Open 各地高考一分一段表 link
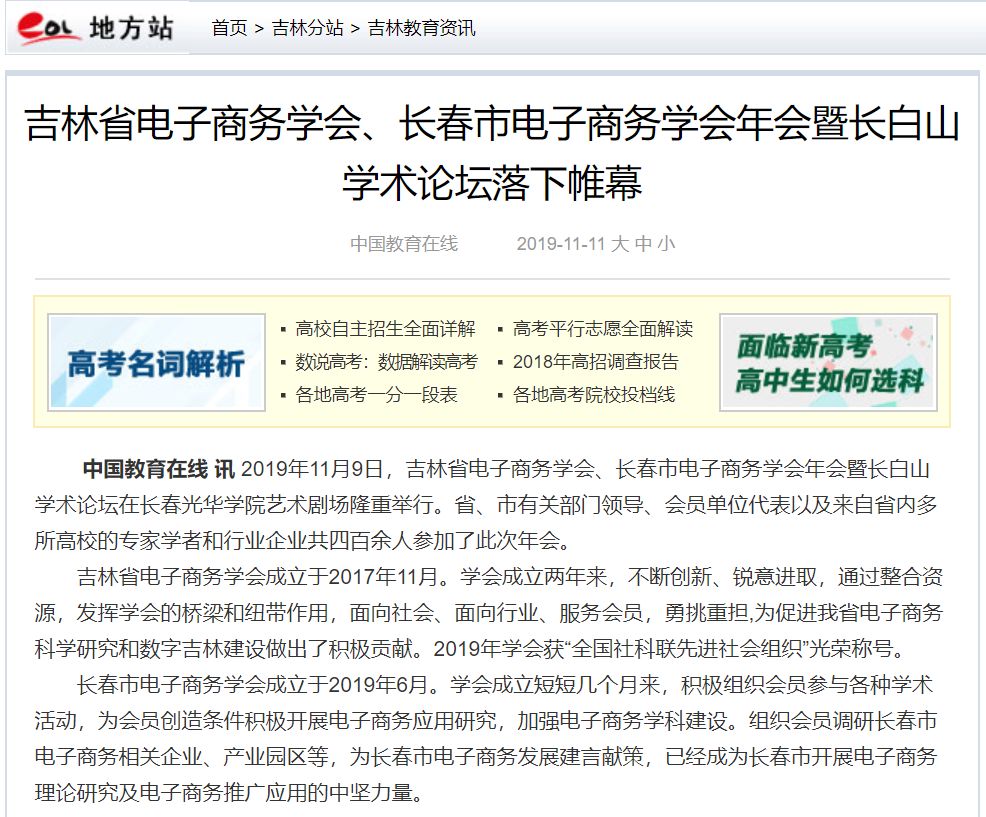986x817 pixels. (x=376, y=395)
